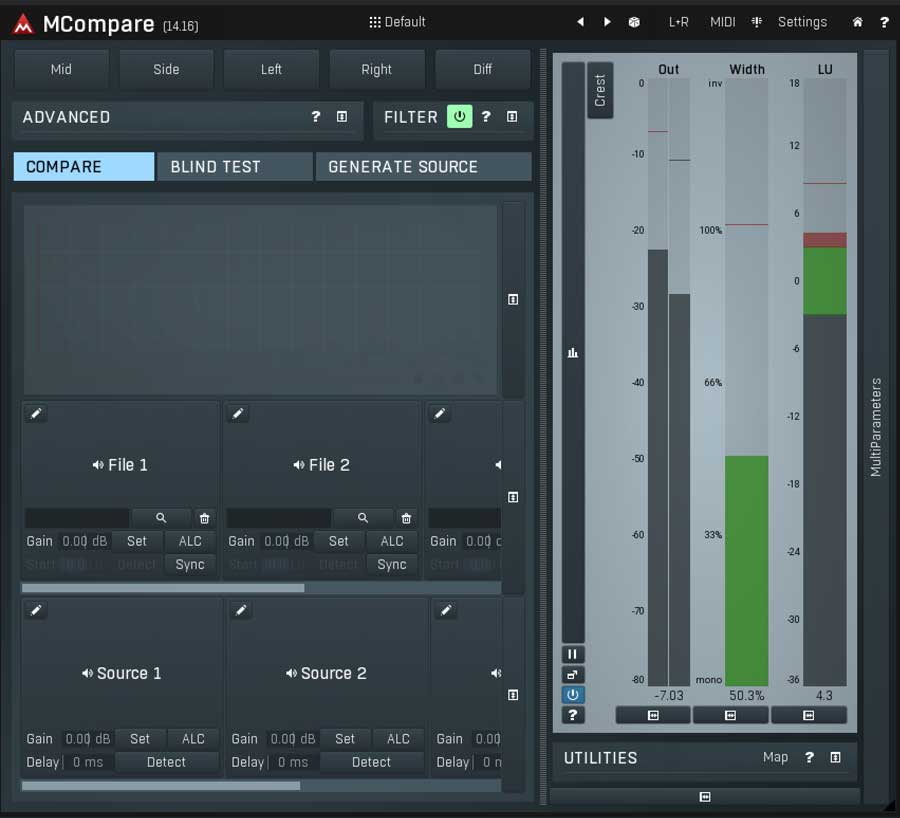Open the Crest meter tab
The width and height of the screenshot is (900, 818).
pyautogui.click(x=600, y=90)
